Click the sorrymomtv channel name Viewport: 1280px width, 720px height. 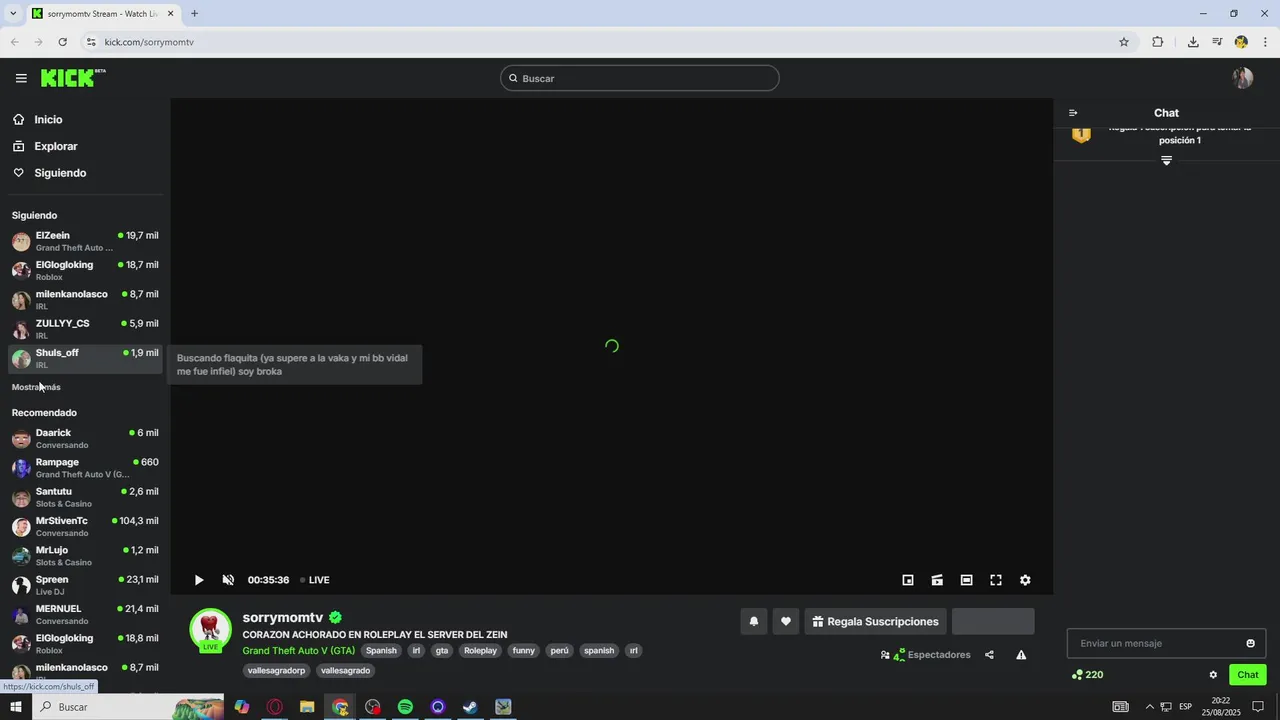(283, 617)
